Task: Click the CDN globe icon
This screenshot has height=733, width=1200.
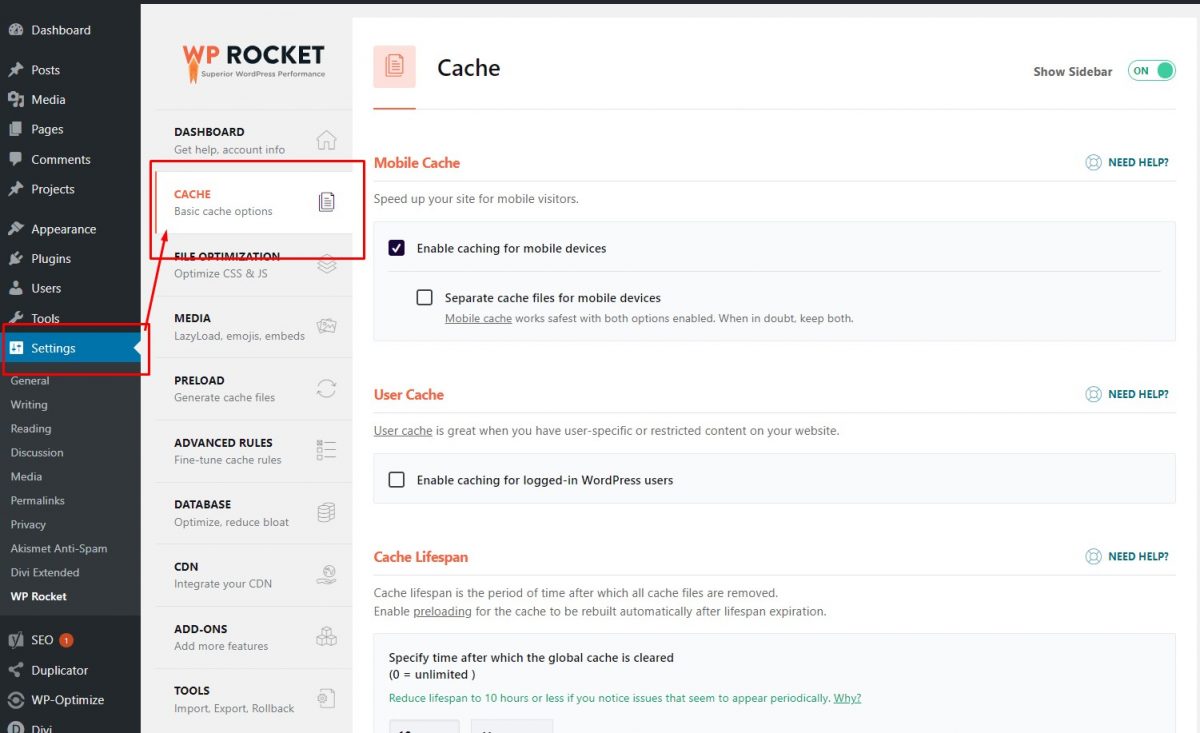Action: pyautogui.click(x=326, y=574)
